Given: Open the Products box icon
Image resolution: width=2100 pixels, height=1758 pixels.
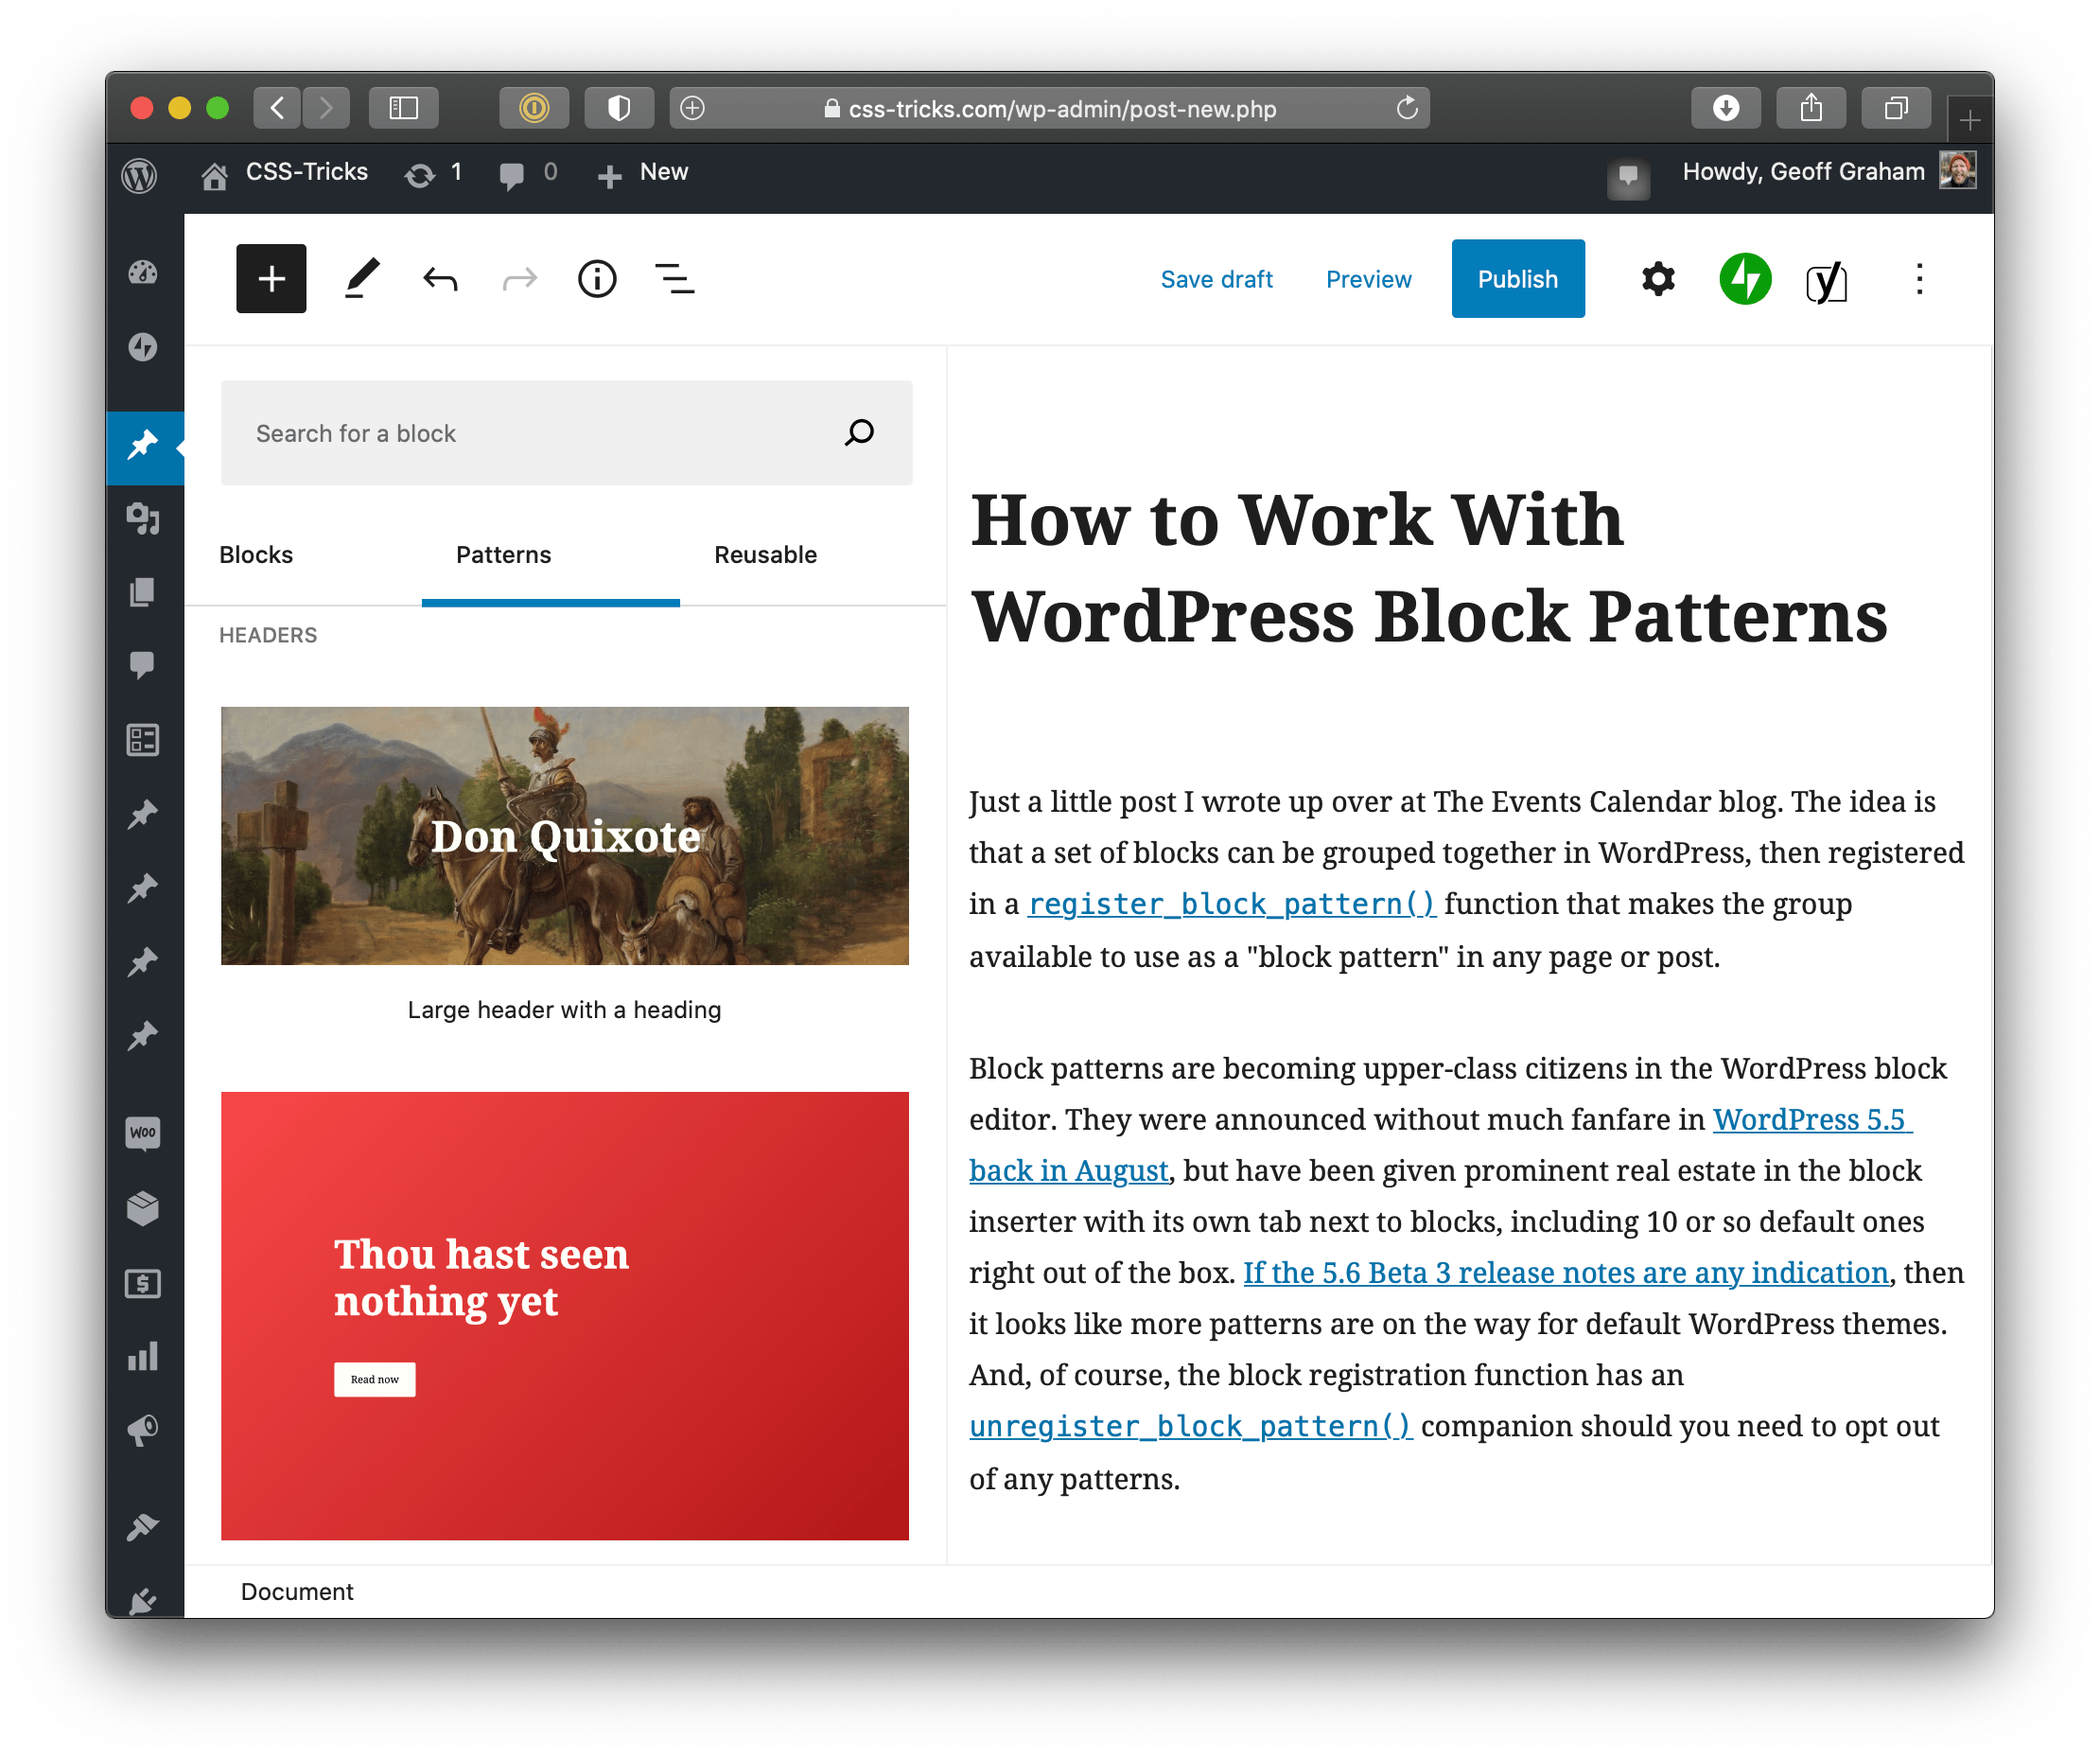Looking at the screenshot, I should point(143,1208).
